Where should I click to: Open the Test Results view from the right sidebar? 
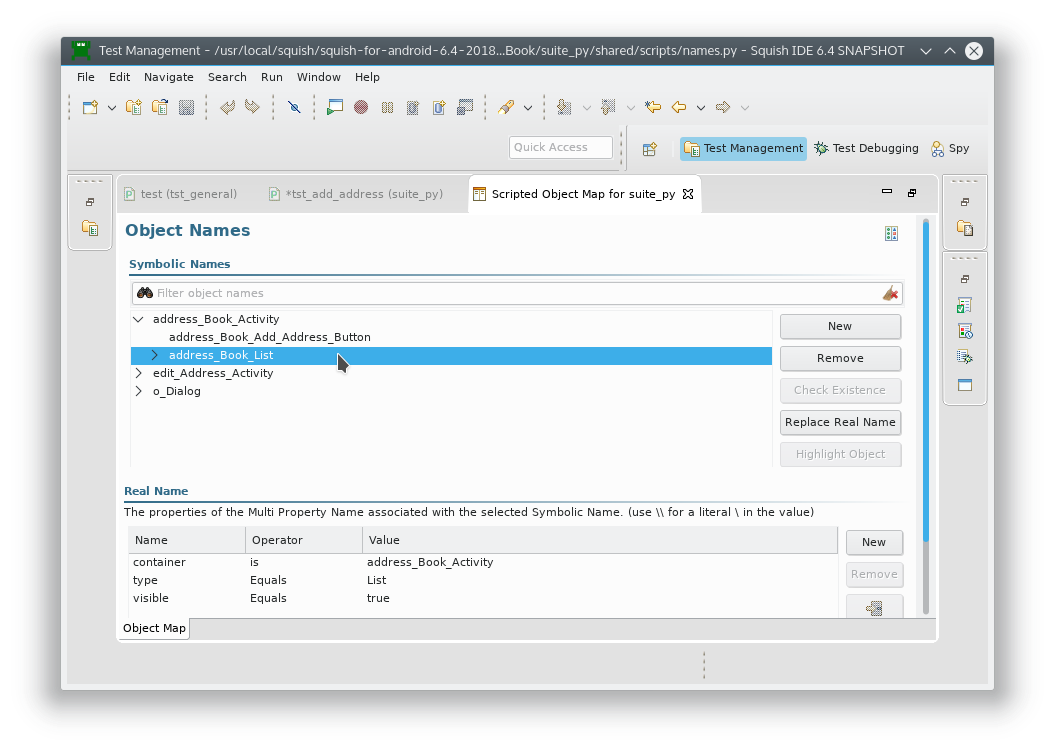pos(965,305)
